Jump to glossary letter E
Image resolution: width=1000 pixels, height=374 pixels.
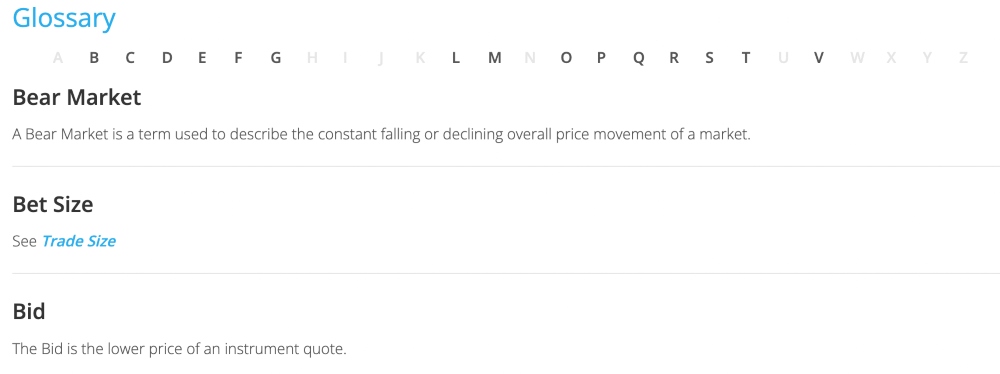[x=202, y=58]
